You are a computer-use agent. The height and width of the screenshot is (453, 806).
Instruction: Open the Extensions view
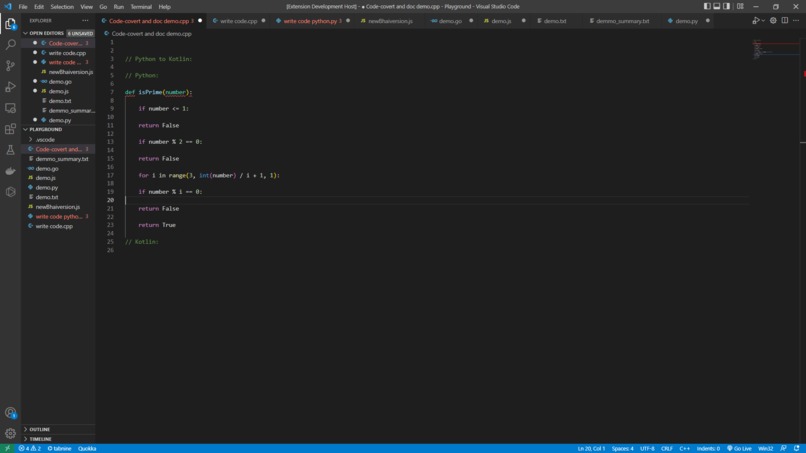pyautogui.click(x=10, y=129)
